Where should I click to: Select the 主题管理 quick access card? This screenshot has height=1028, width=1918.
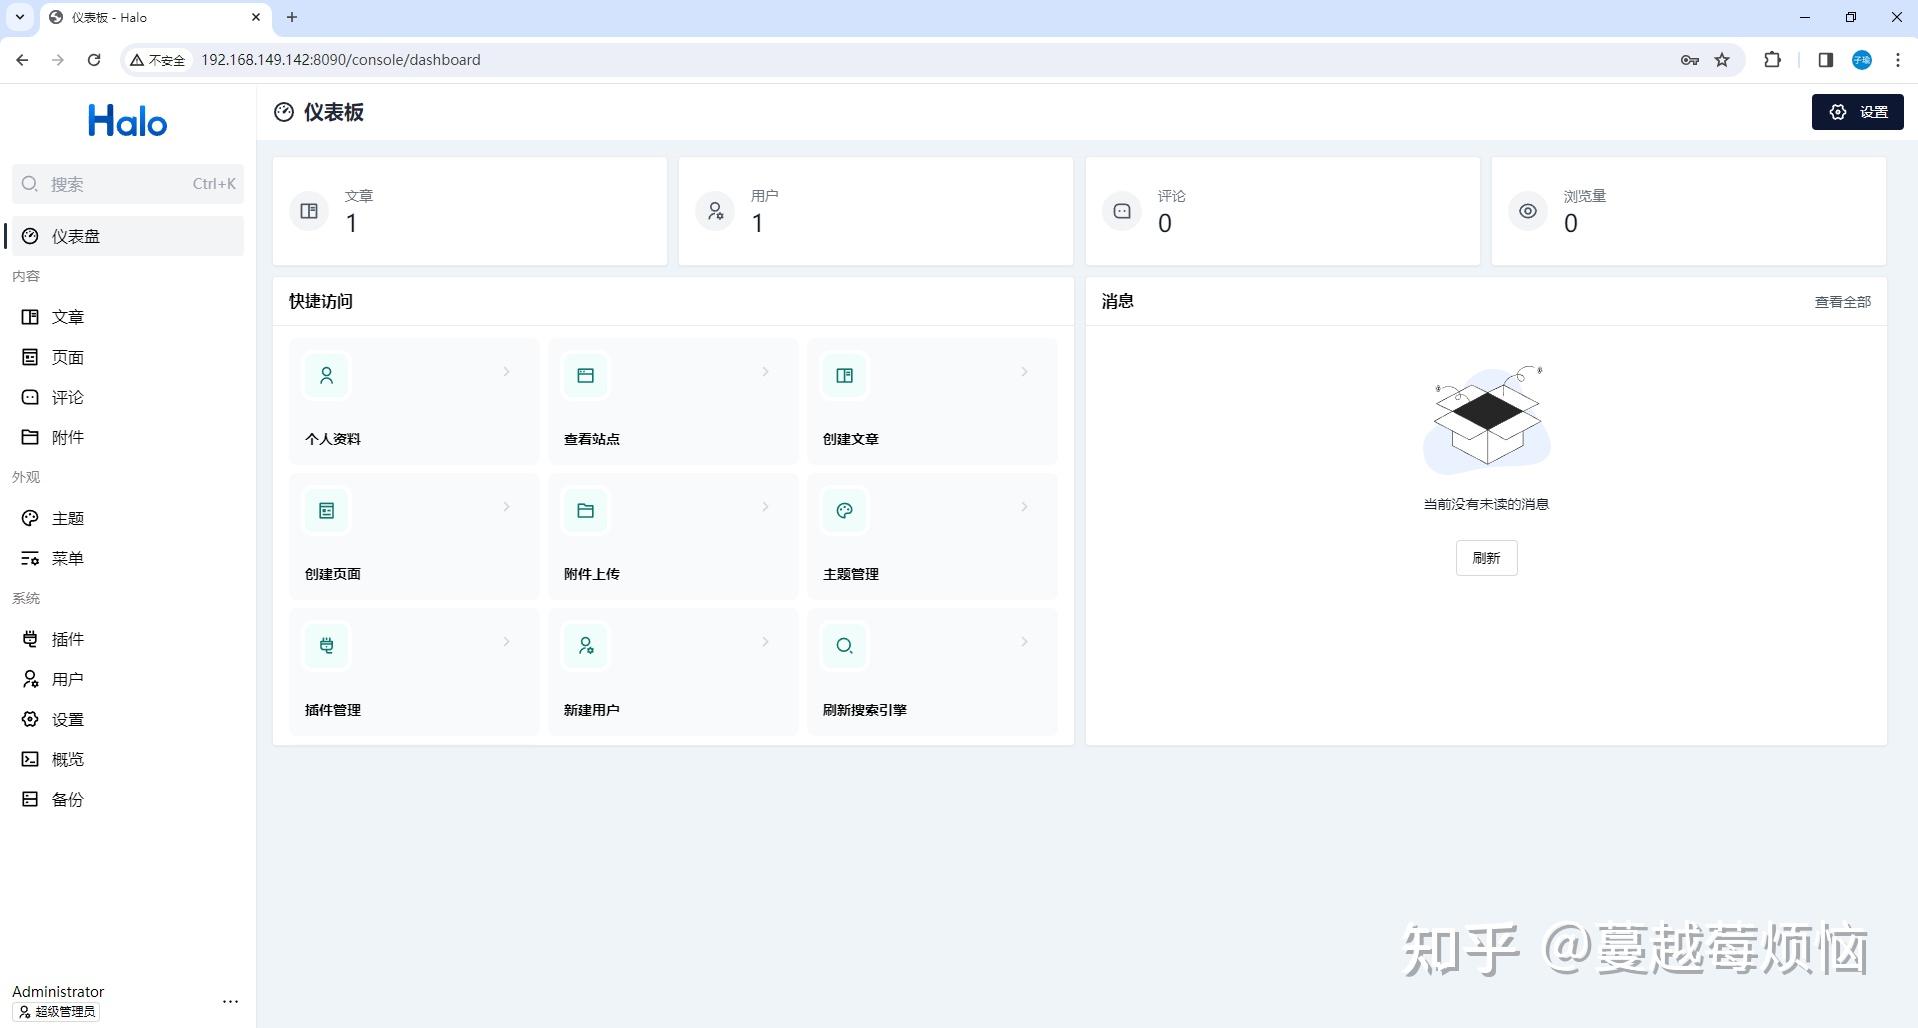[850, 573]
